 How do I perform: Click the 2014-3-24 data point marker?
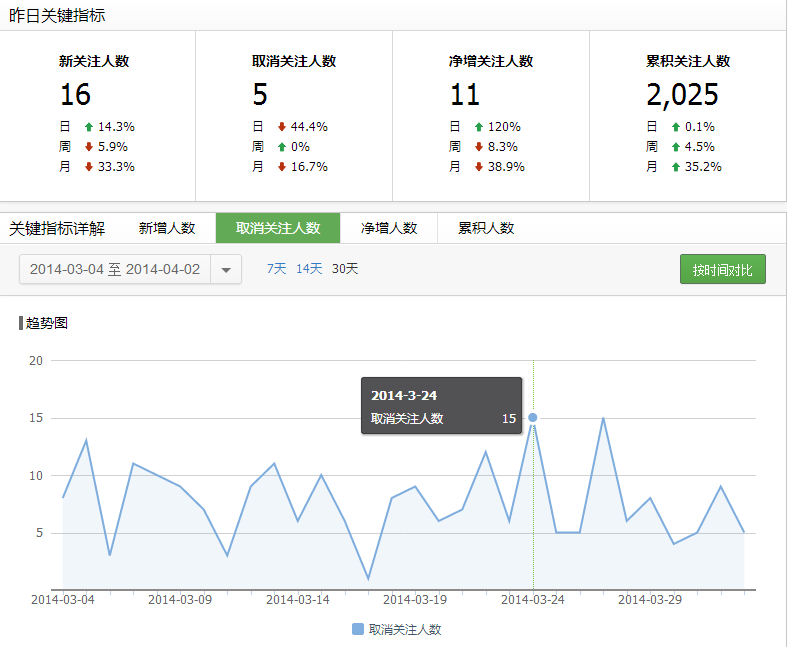[x=533, y=418]
